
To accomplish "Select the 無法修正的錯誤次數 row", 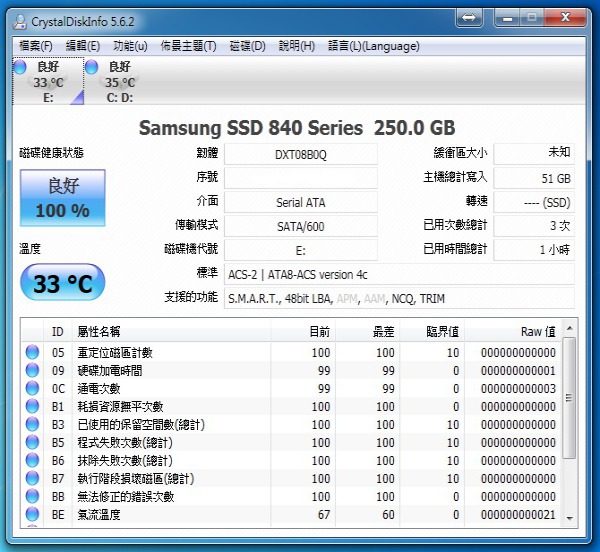I will tap(292, 496).
